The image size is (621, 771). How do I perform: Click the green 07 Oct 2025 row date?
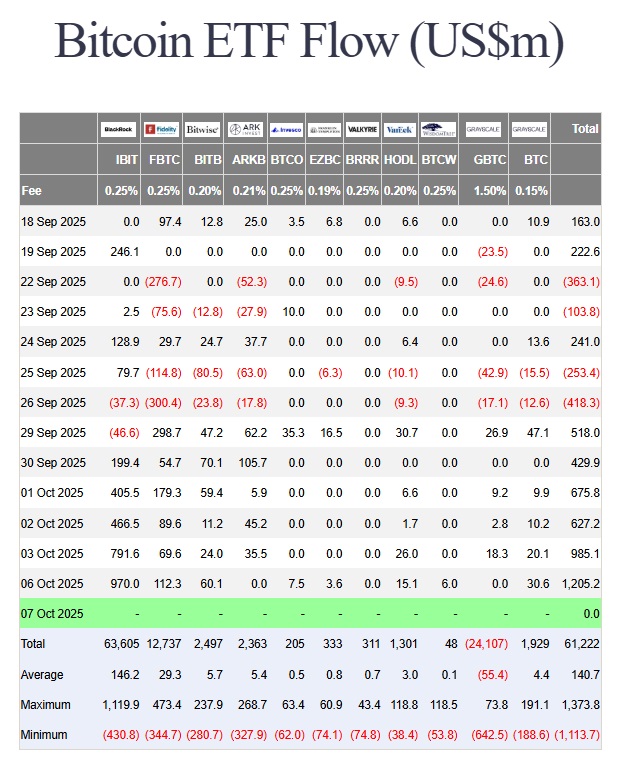(x=53, y=613)
